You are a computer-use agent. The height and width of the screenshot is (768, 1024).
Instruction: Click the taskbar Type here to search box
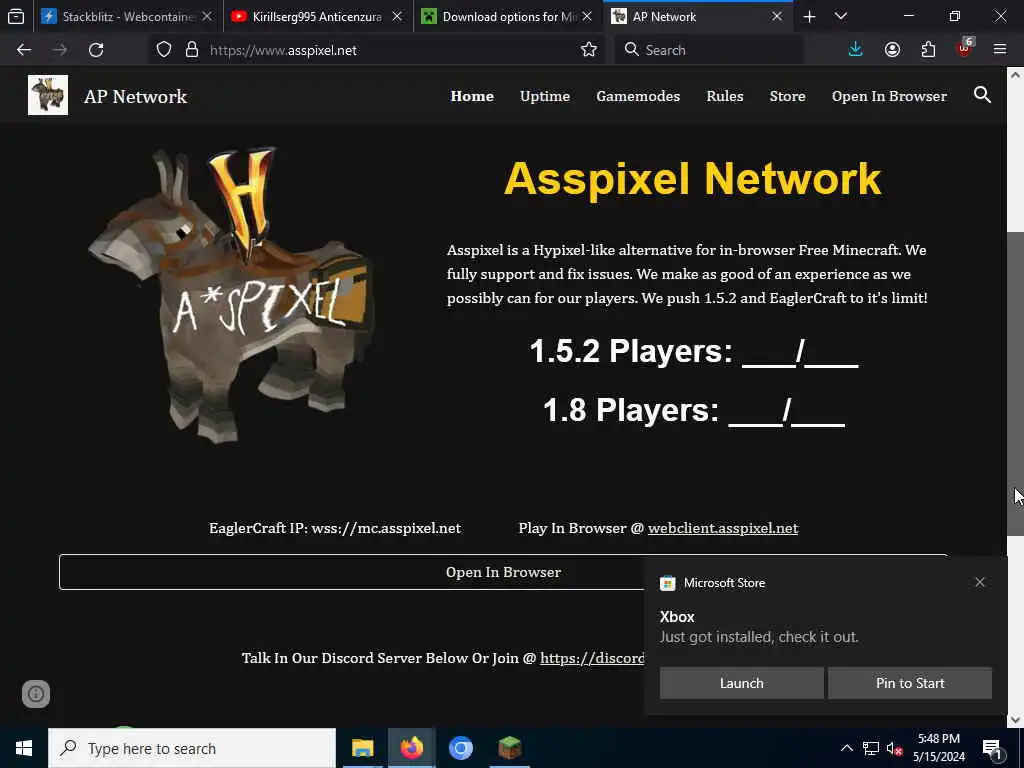coord(192,748)
